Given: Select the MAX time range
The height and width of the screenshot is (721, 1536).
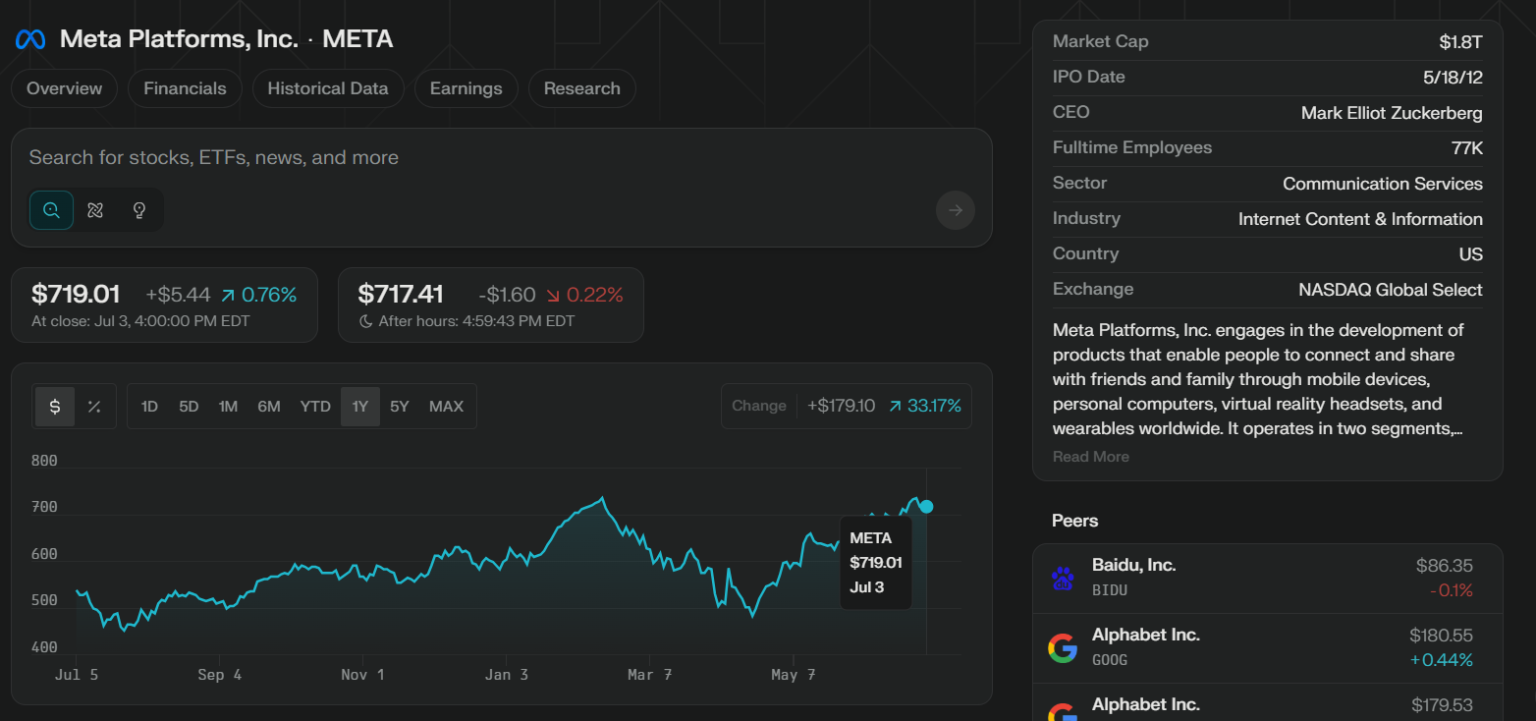Looking at the screenshot, I should click(x=446, y=406).
